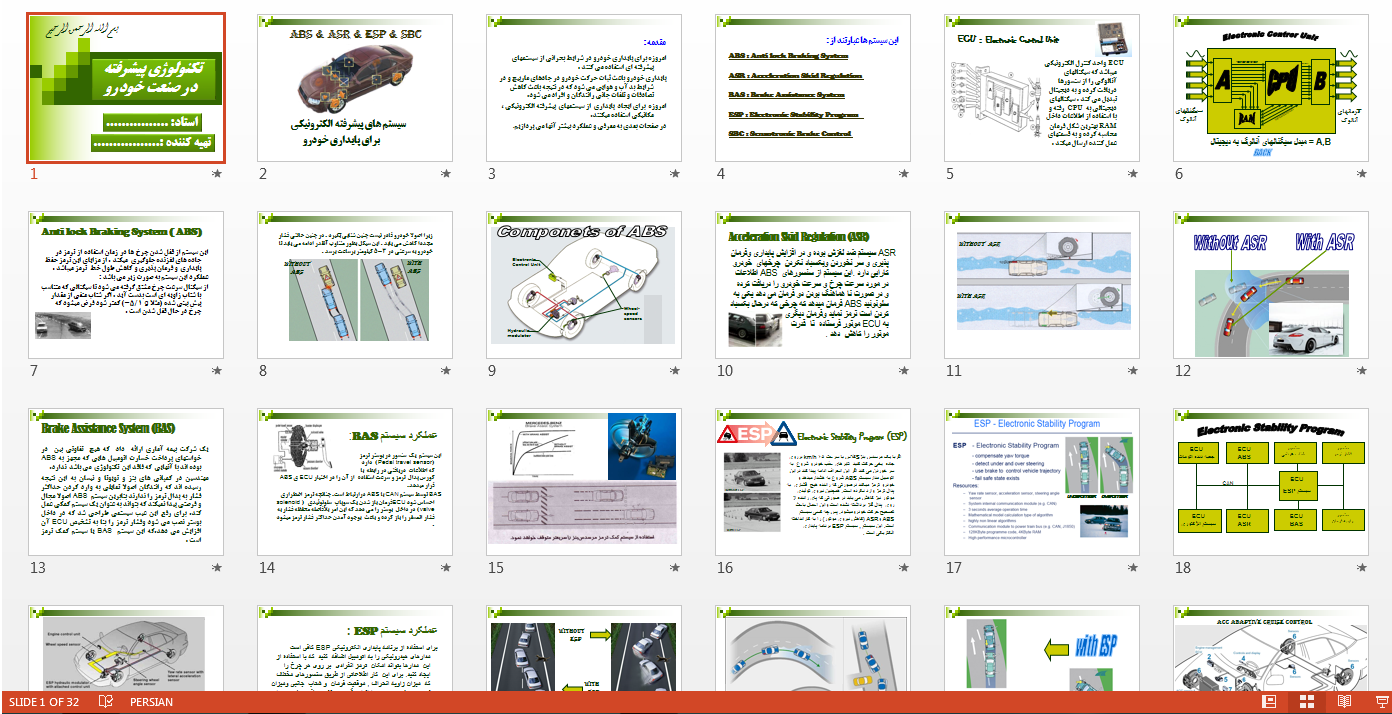Click the animation star under slide 14
This screenshot has height=714, width=1392.
446,567
